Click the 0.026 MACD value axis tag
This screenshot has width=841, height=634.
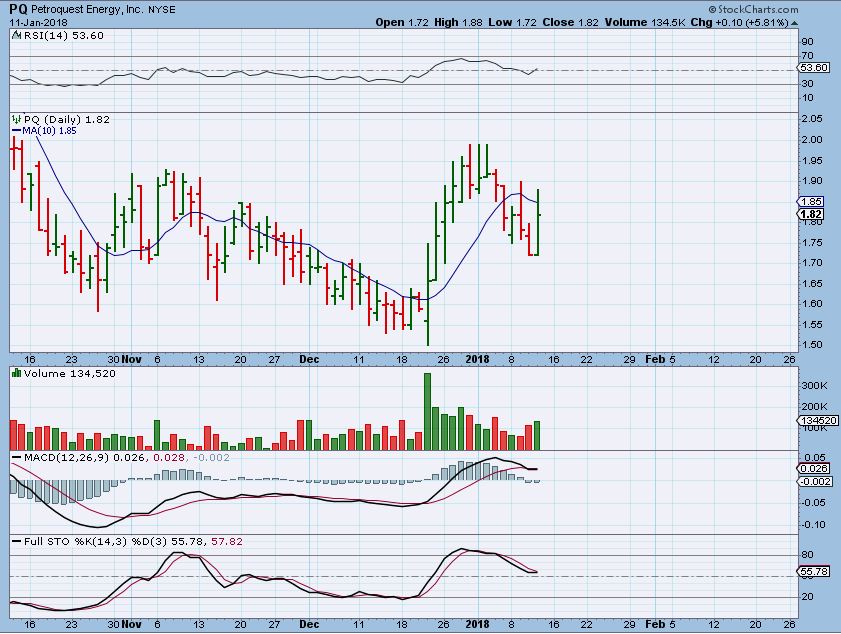coord(814,468)
